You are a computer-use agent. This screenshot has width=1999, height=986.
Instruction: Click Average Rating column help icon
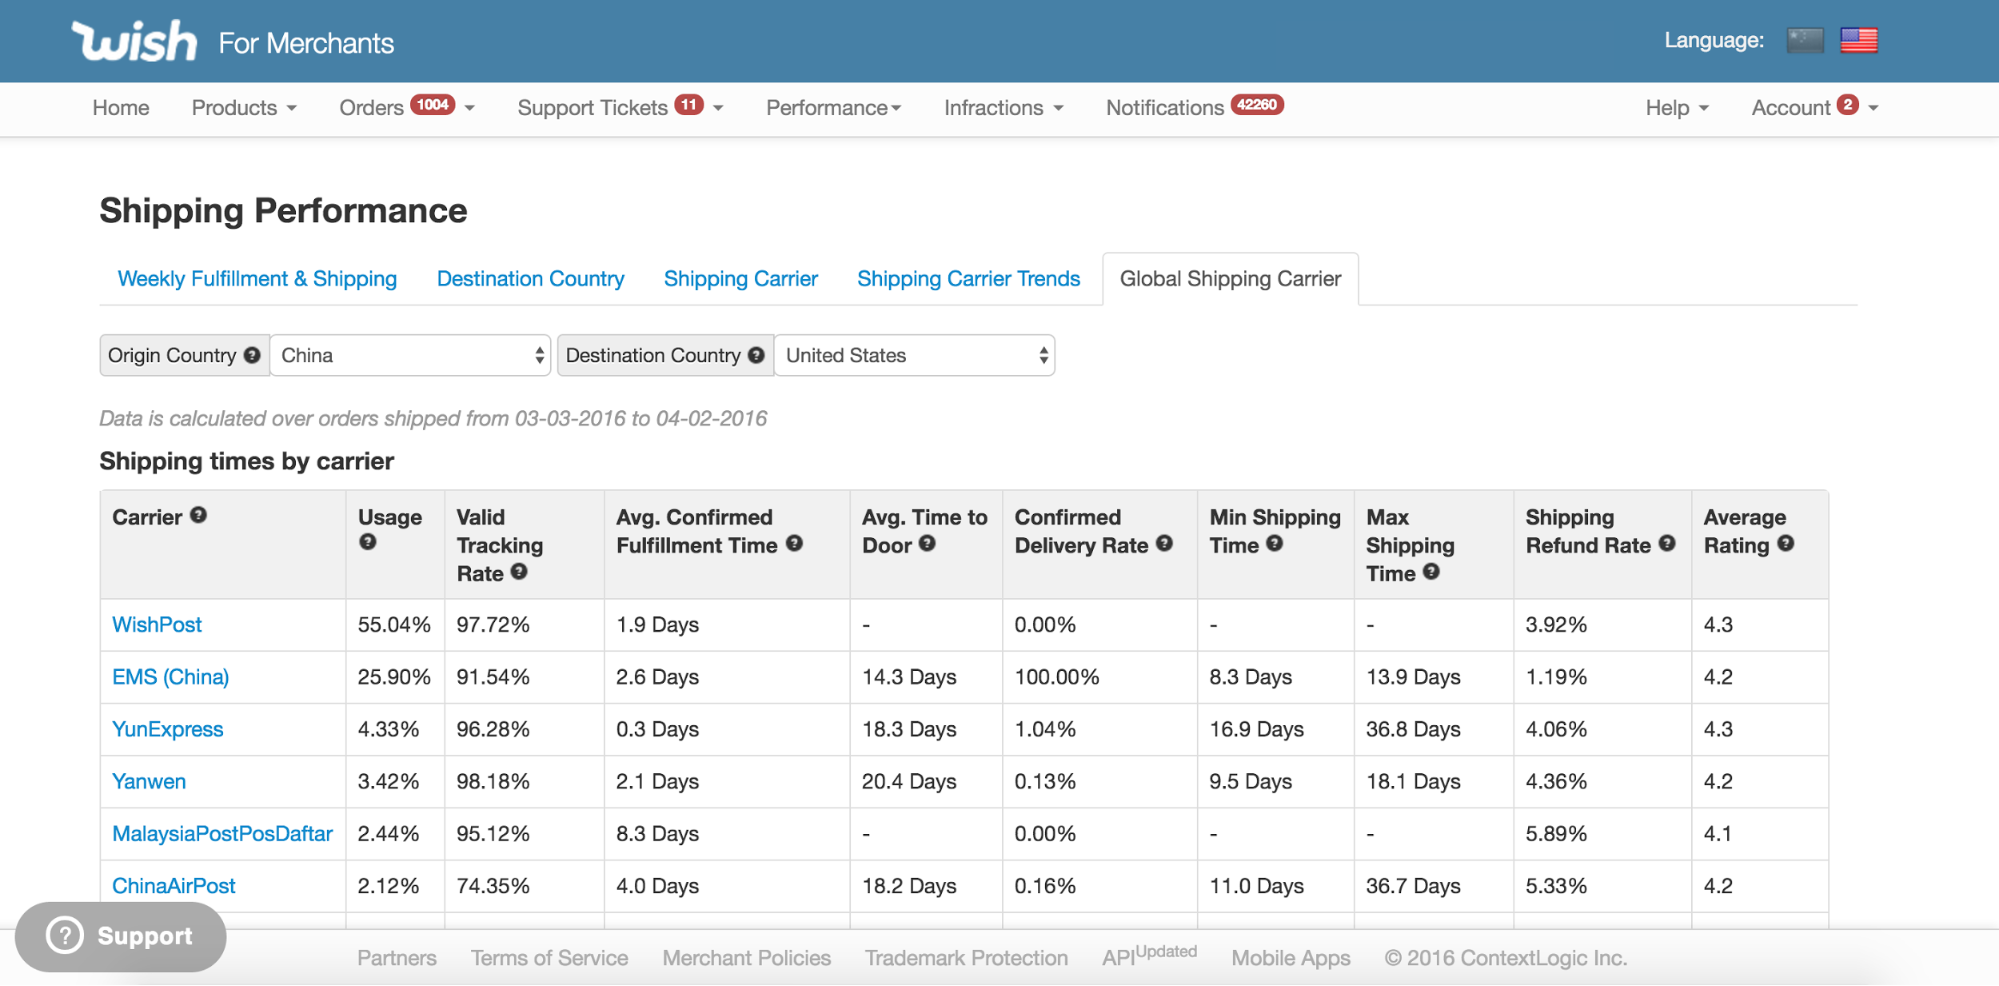point(1785,543)
